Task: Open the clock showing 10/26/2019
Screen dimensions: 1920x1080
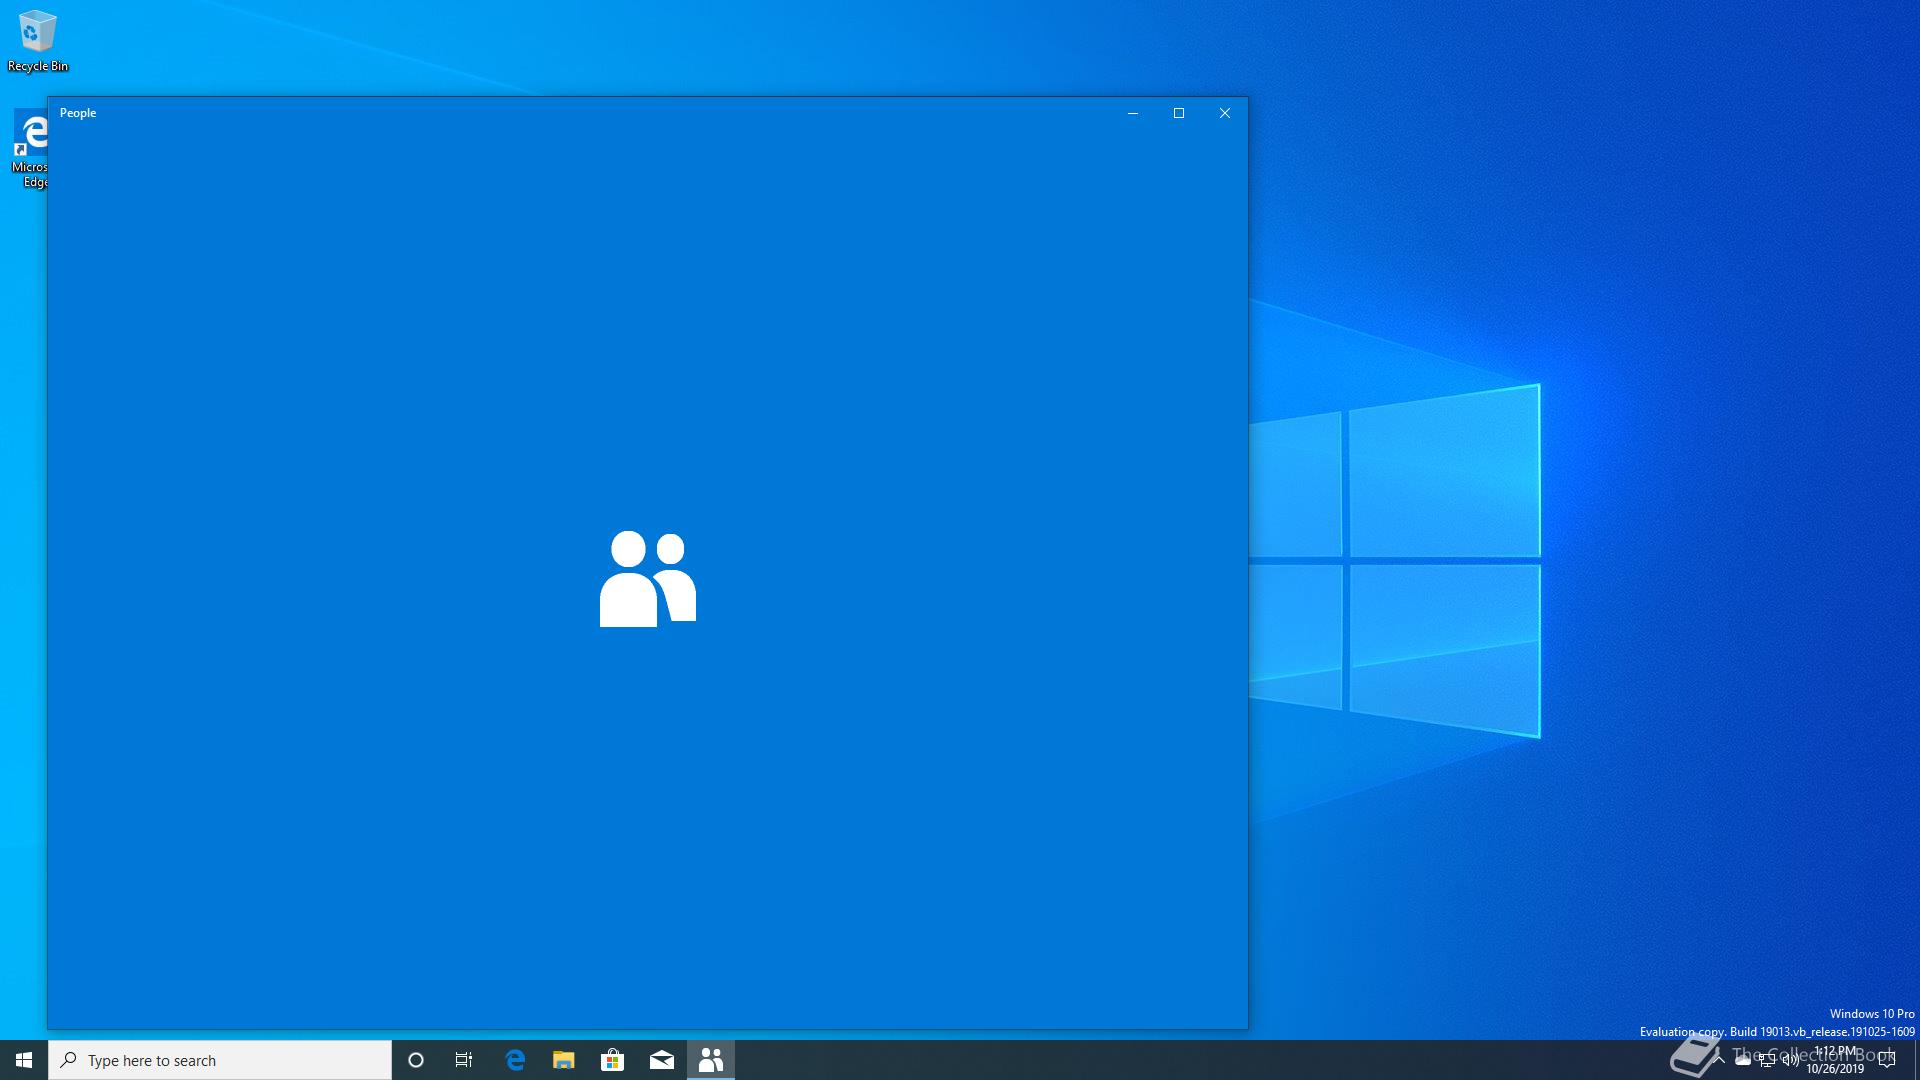Action: coord(1835,1060)
